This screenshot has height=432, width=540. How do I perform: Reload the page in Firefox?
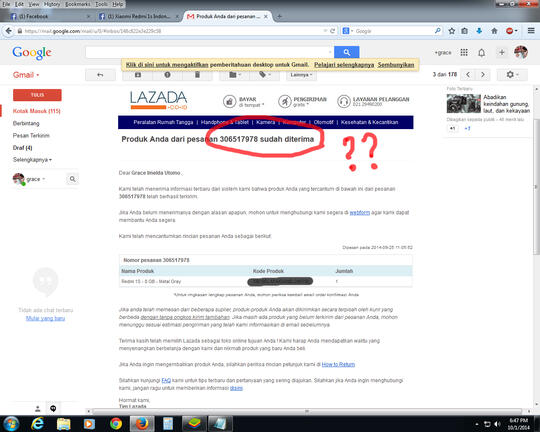(332, 31)
